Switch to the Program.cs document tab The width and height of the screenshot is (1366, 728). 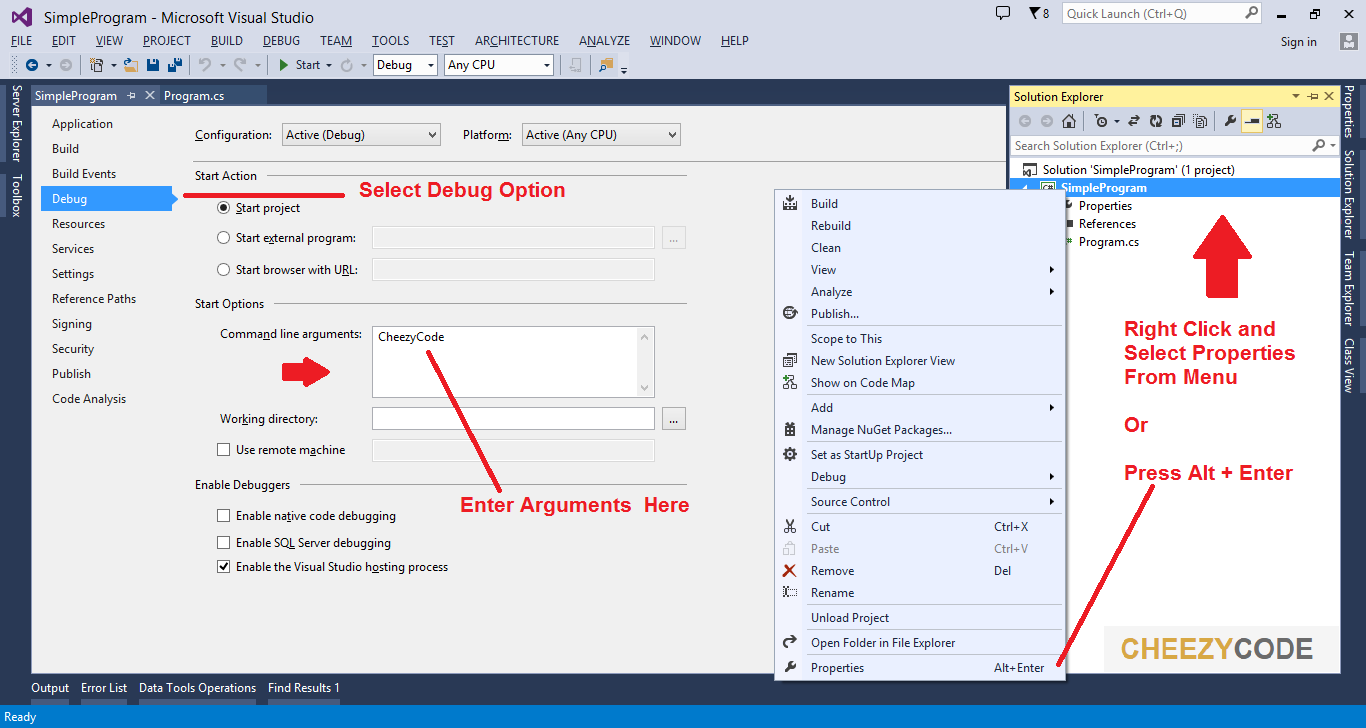[x=194, y=96]
